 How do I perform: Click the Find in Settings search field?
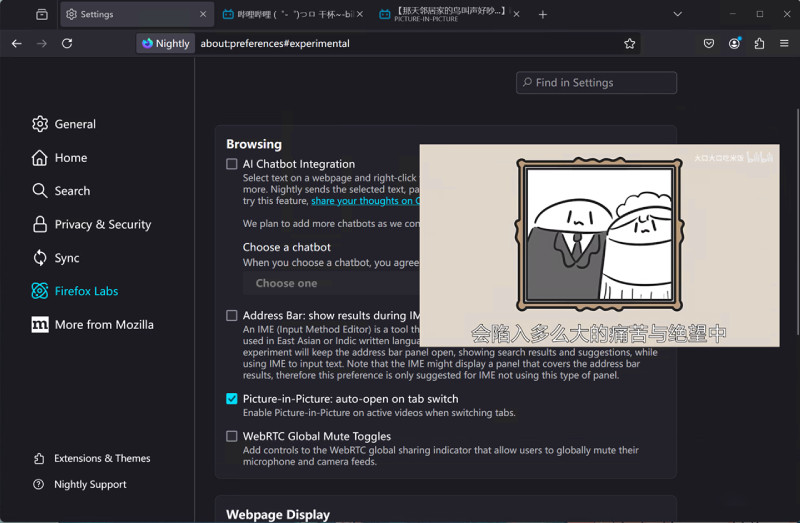coord(596,83)
